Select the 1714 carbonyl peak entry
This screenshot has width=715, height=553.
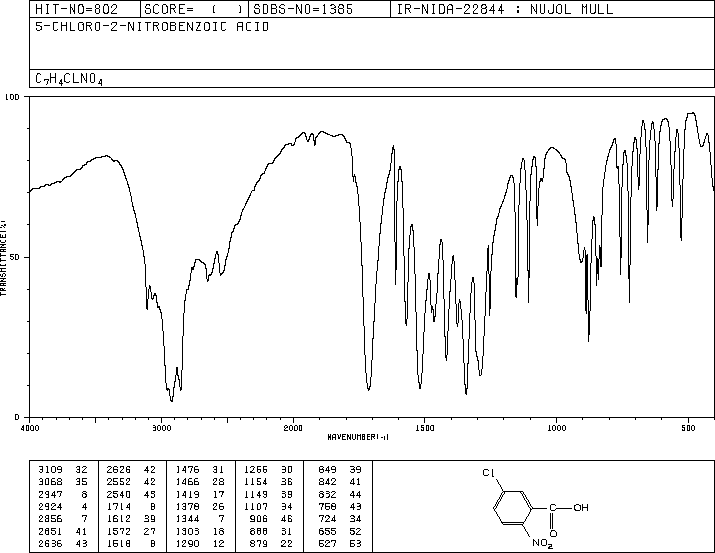119,506
